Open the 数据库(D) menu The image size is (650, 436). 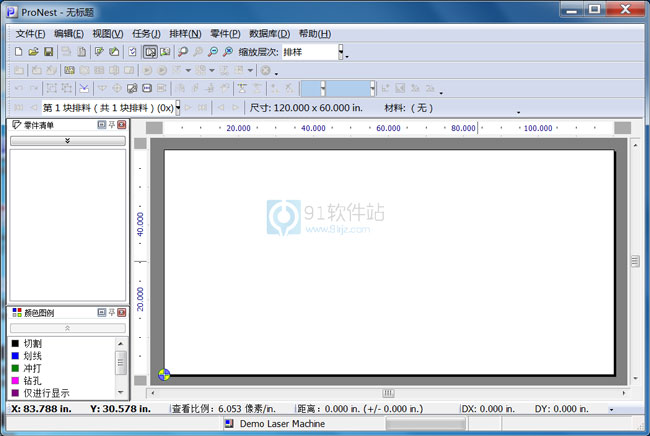coord(269,34)
